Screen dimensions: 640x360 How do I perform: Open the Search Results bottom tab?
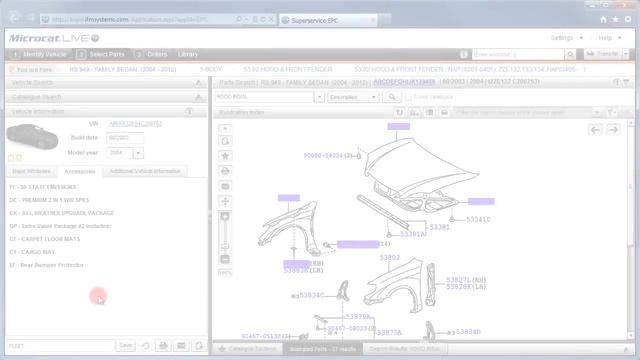point(404,349)
